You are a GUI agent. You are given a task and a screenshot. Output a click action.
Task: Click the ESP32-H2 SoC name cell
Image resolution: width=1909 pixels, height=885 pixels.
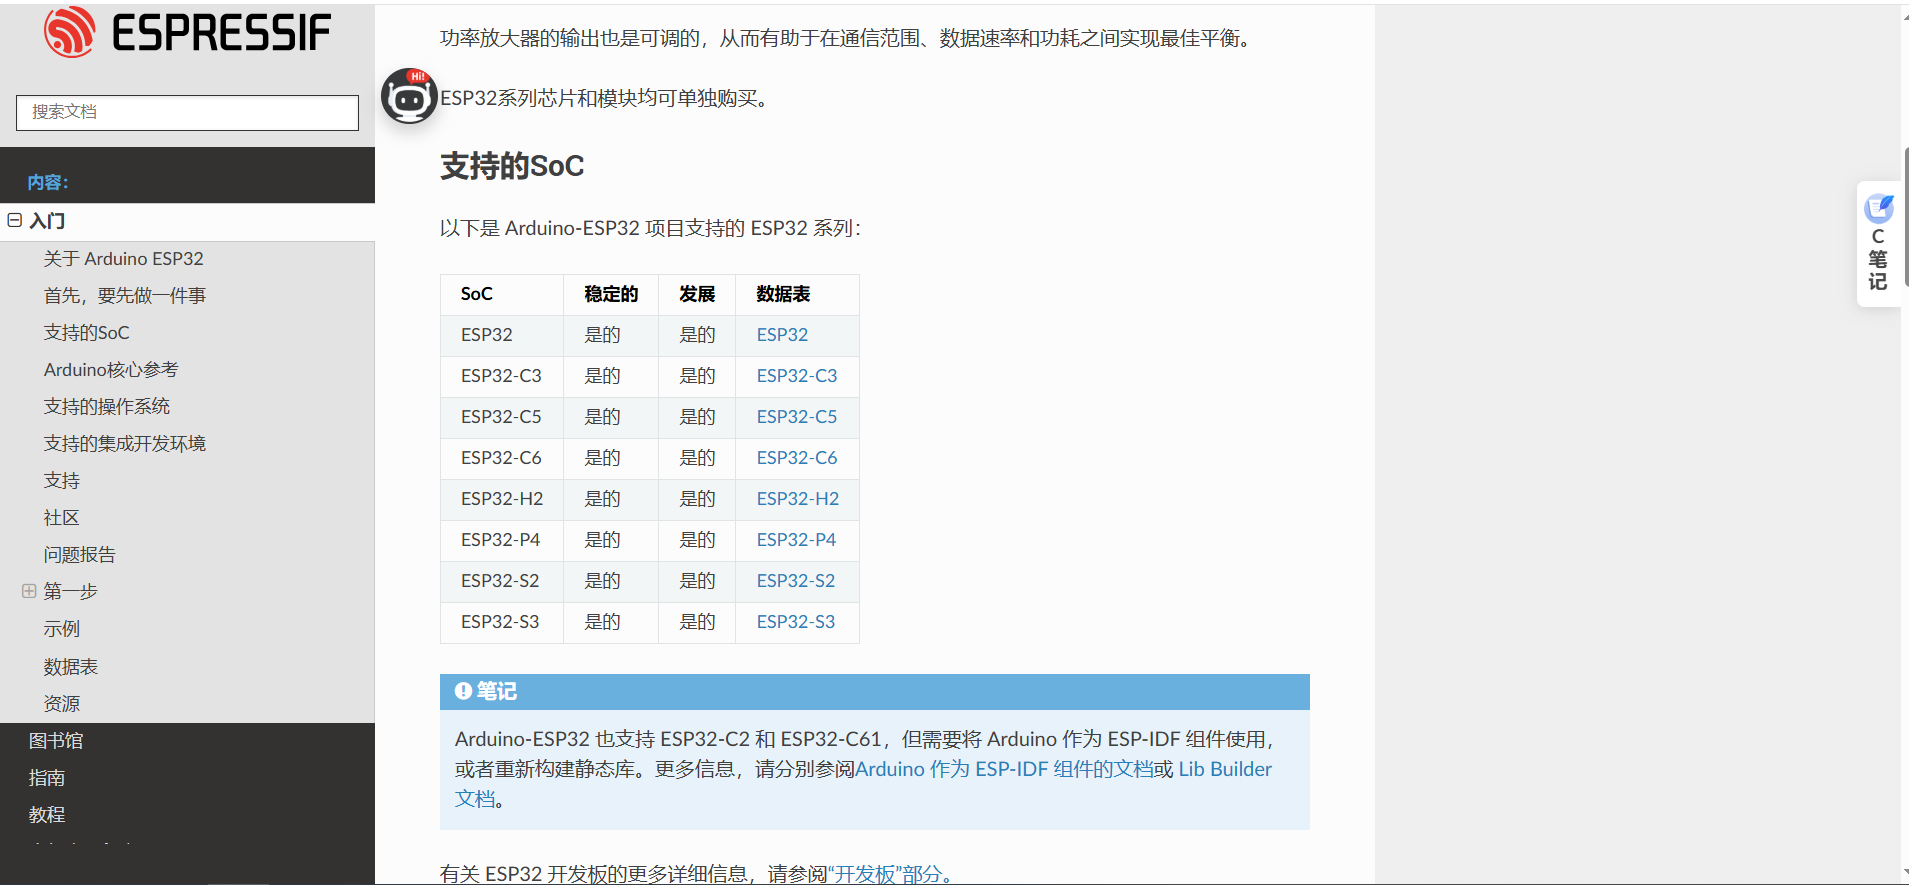coord(502,499)
